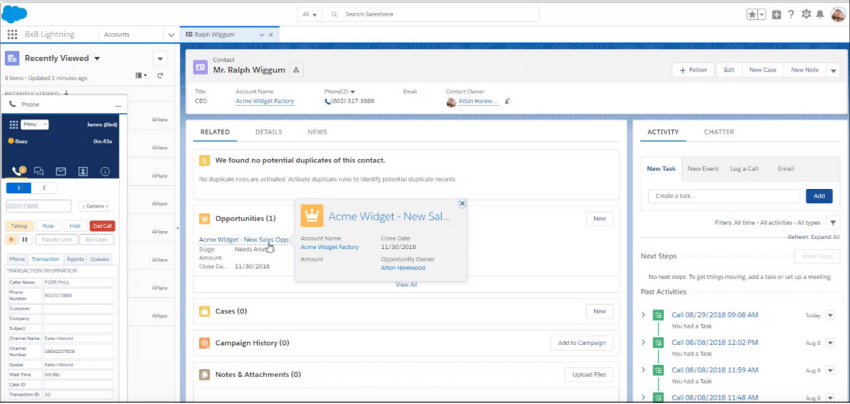
Task: Click the Search Salesforce field
Action: tap(431, 14)
